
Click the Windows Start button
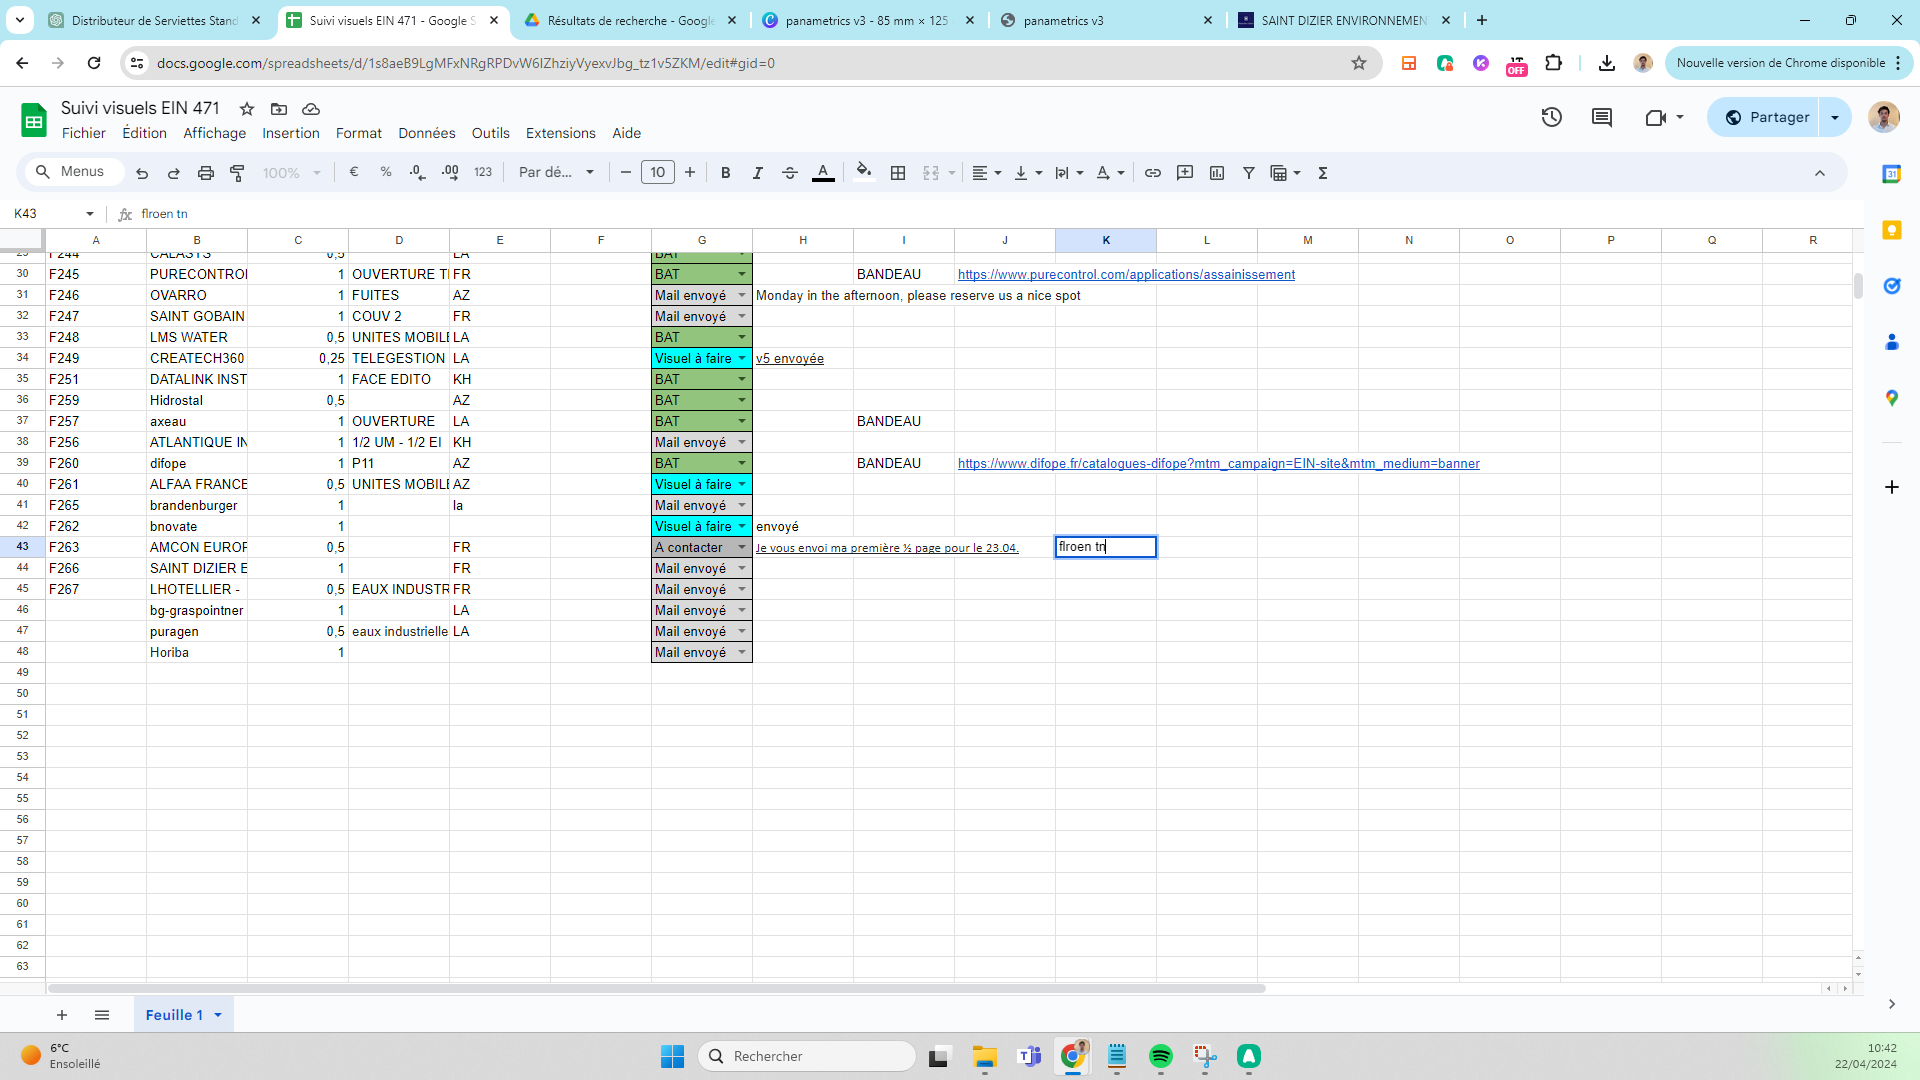click(672, 1056)
